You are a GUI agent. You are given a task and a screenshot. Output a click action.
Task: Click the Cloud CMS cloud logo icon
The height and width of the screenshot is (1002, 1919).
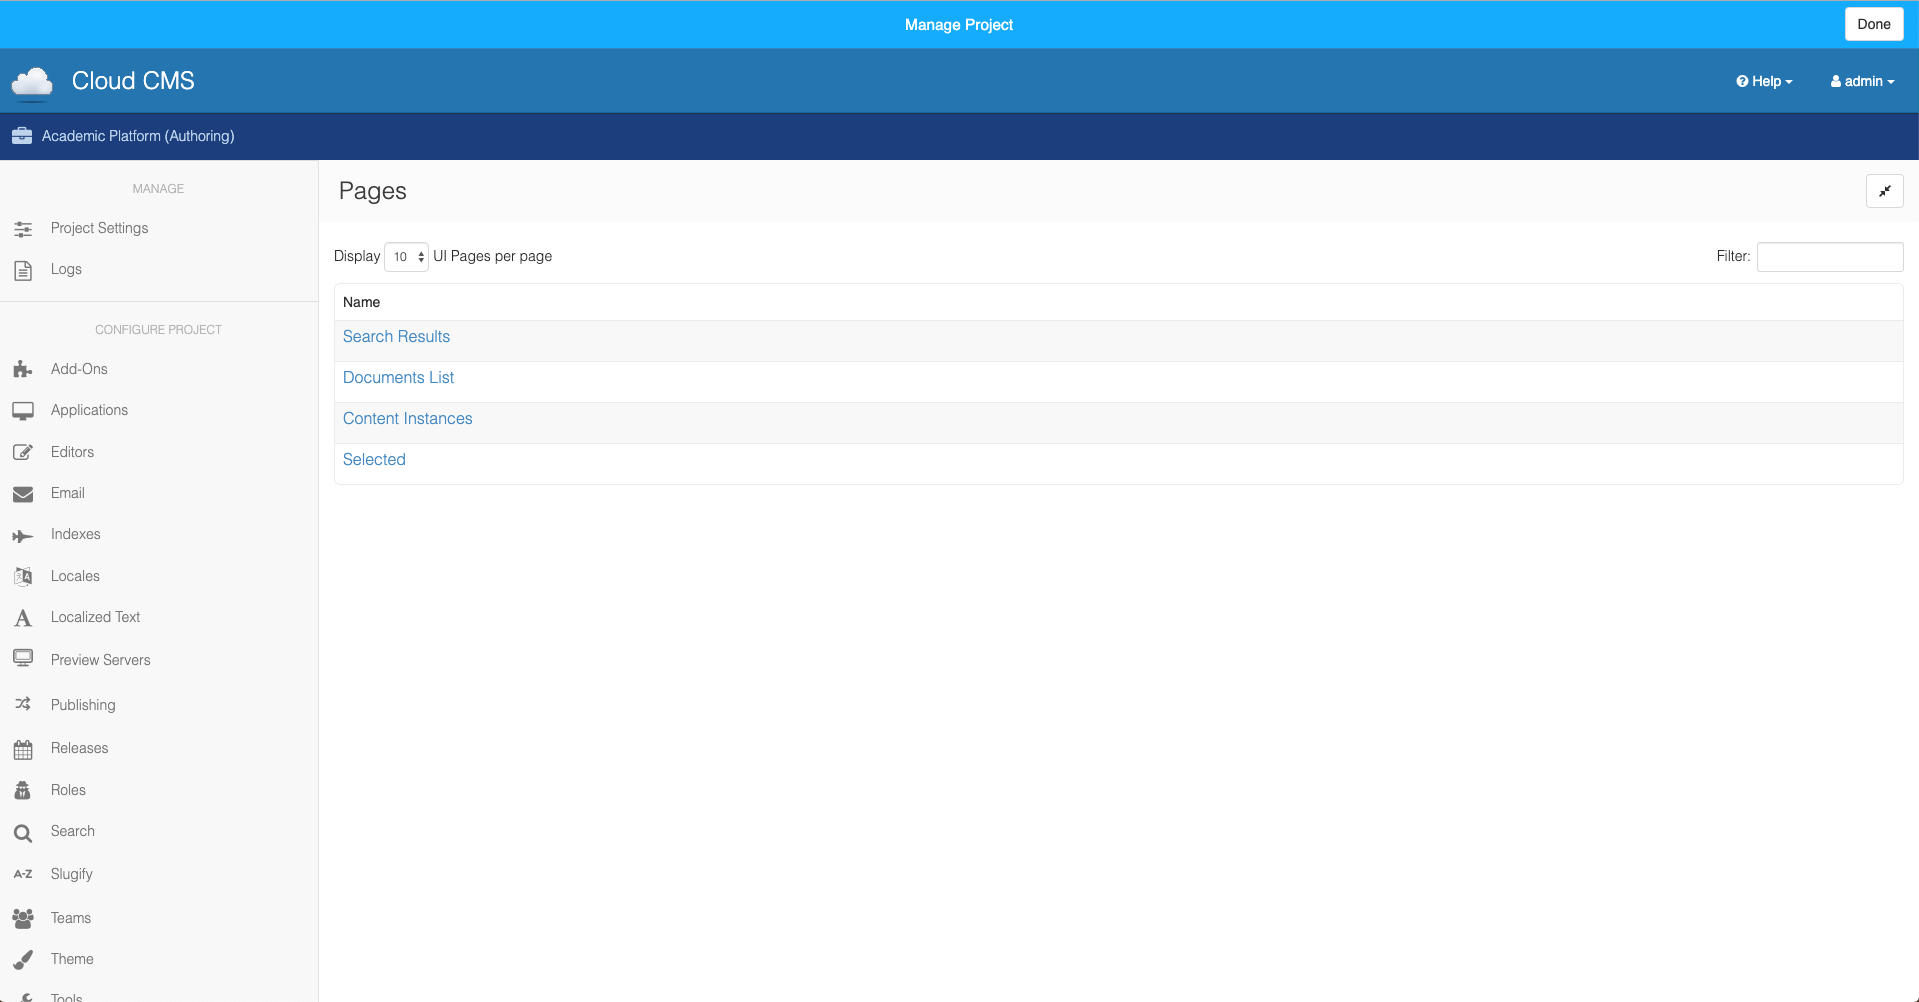pyautogui.click(x=32, y=84)
